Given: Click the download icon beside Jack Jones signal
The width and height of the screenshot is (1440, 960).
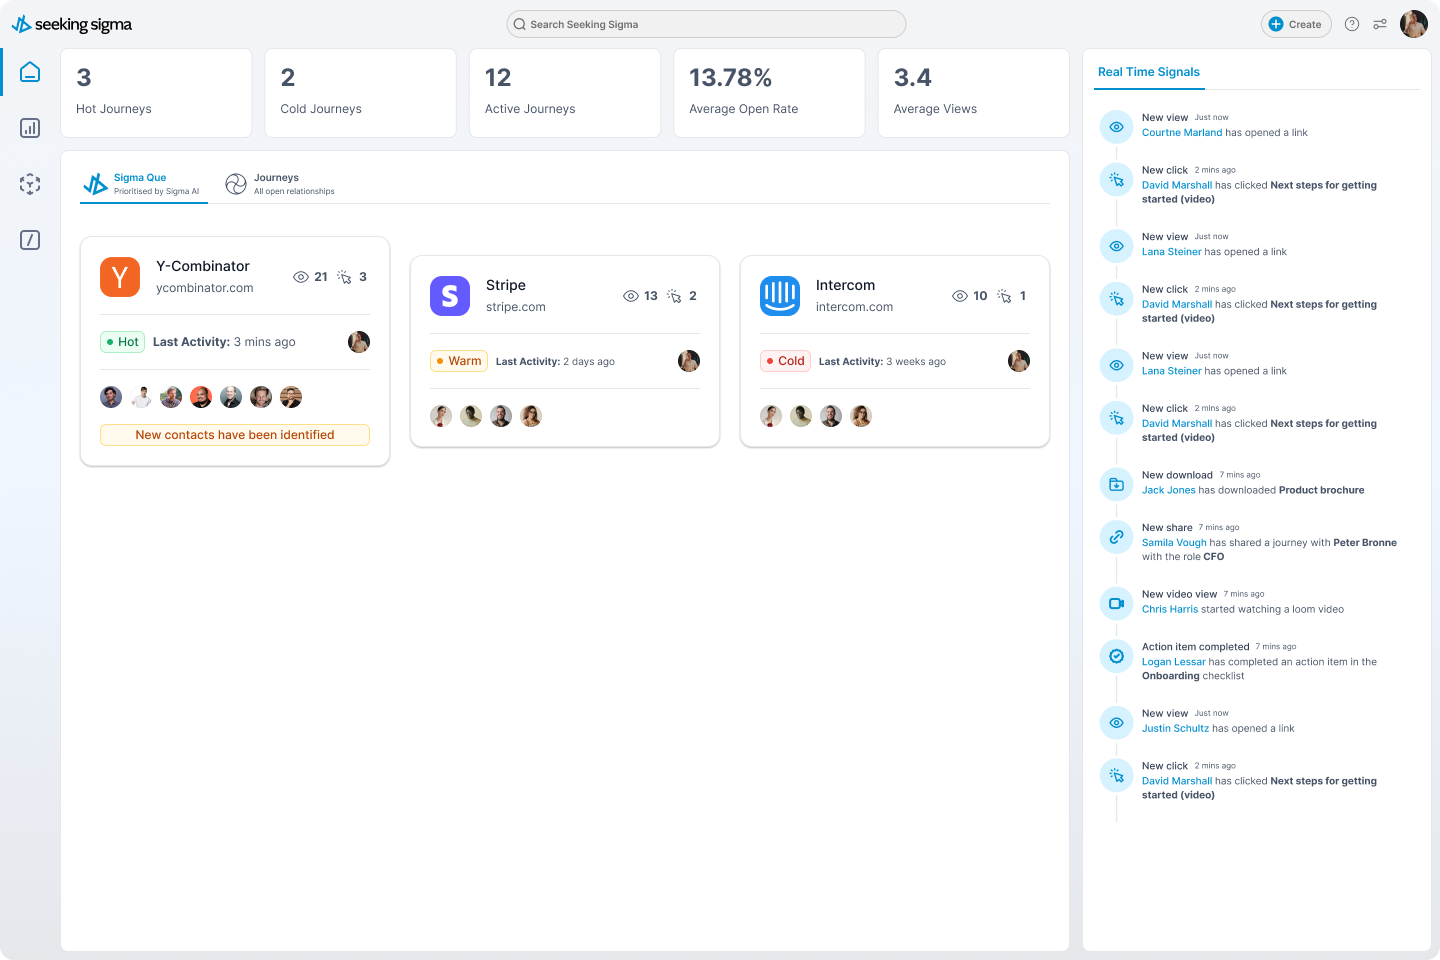Looking at the screenshot, I should 1116,484.
